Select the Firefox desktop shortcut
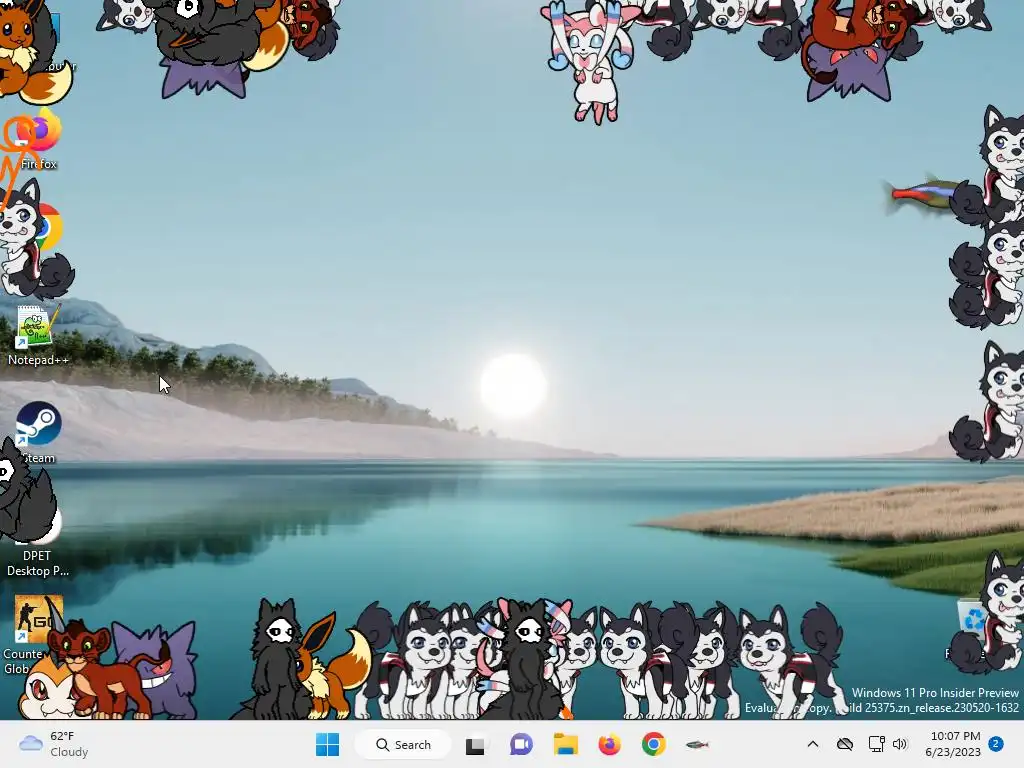The width and height of the screenshot is (1024, 768). 38,140
